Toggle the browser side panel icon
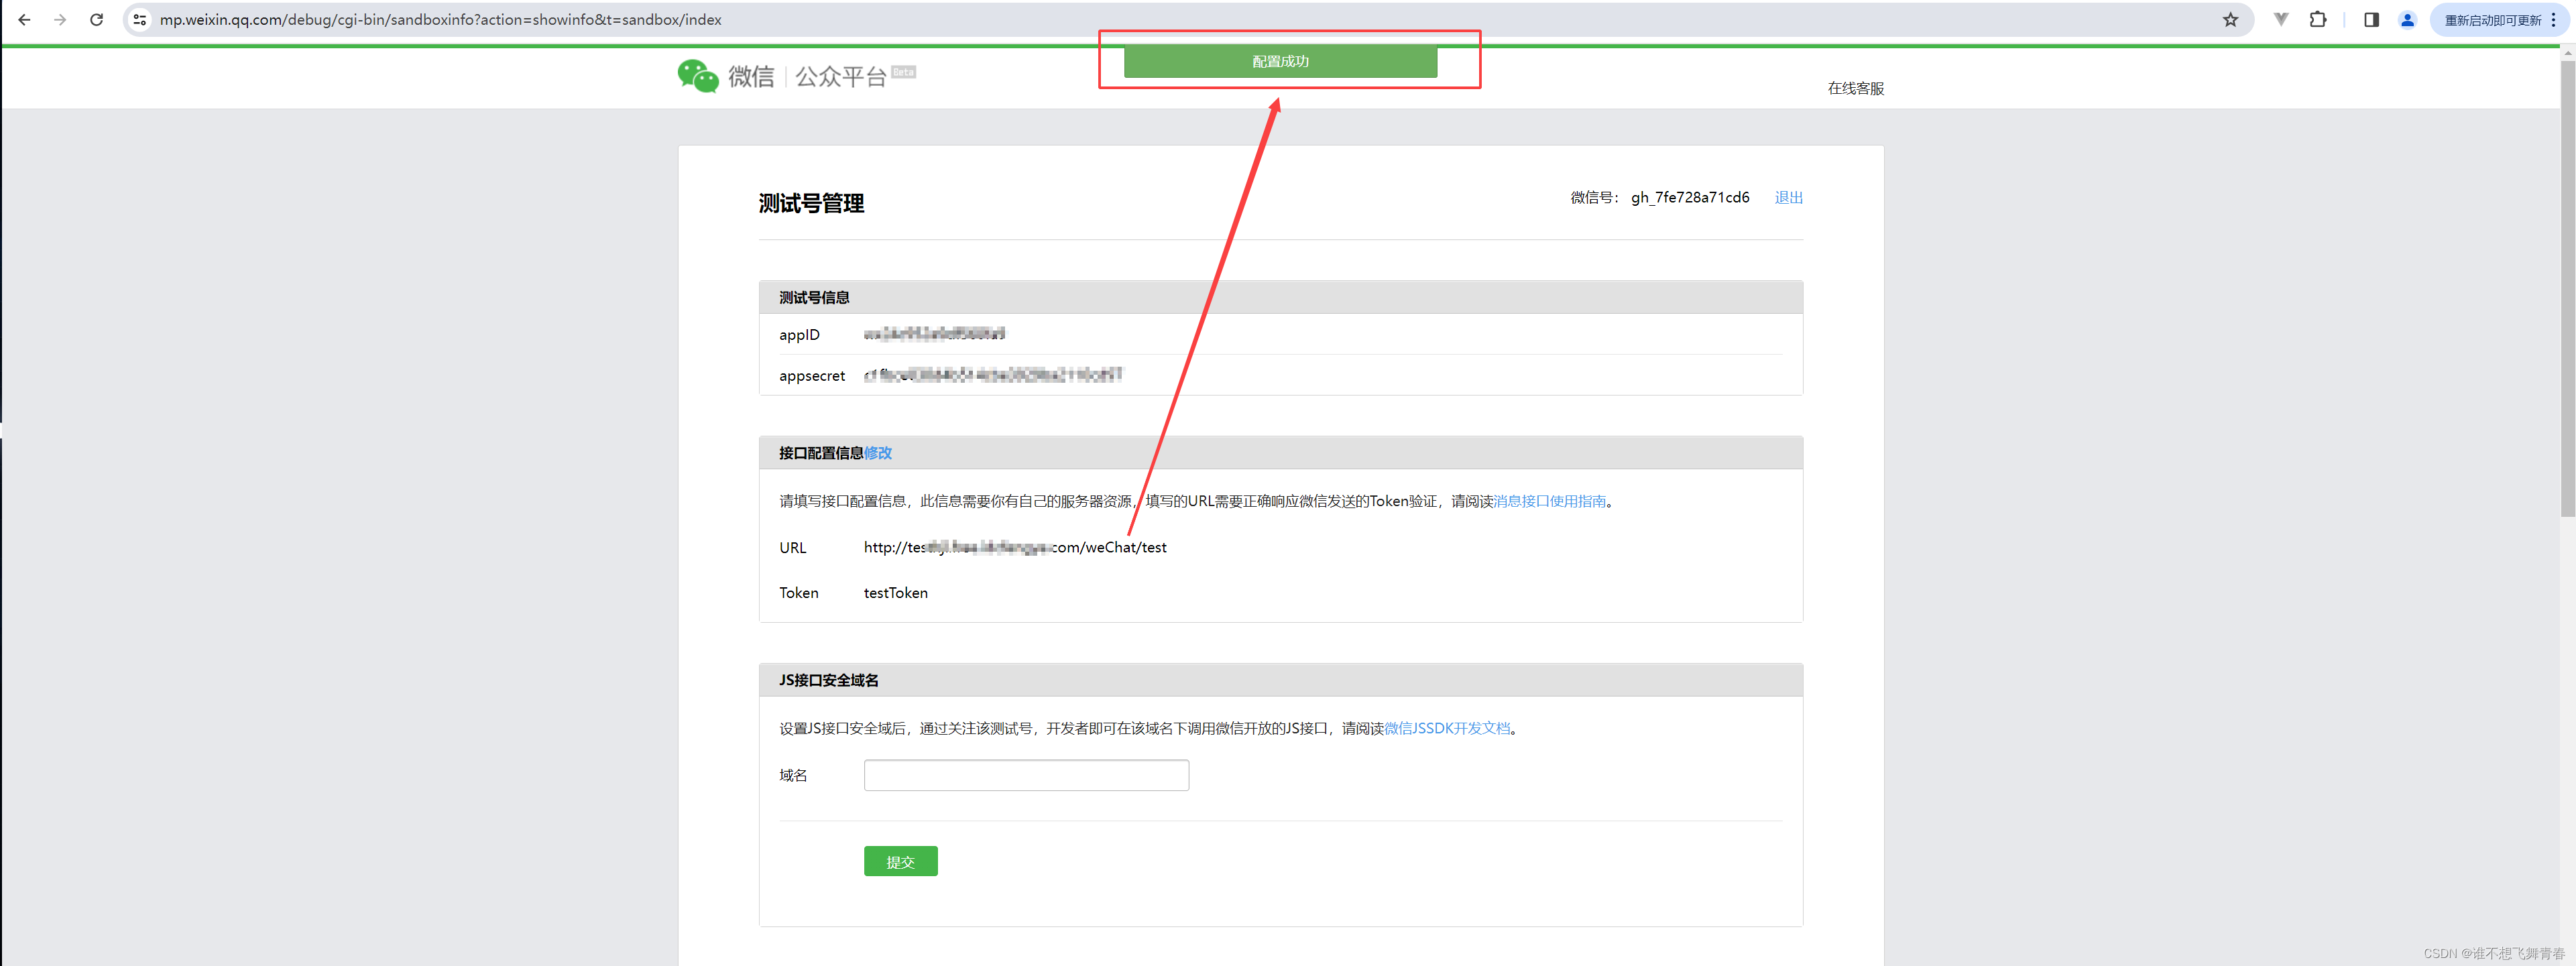 click(x=2371, y=20)
